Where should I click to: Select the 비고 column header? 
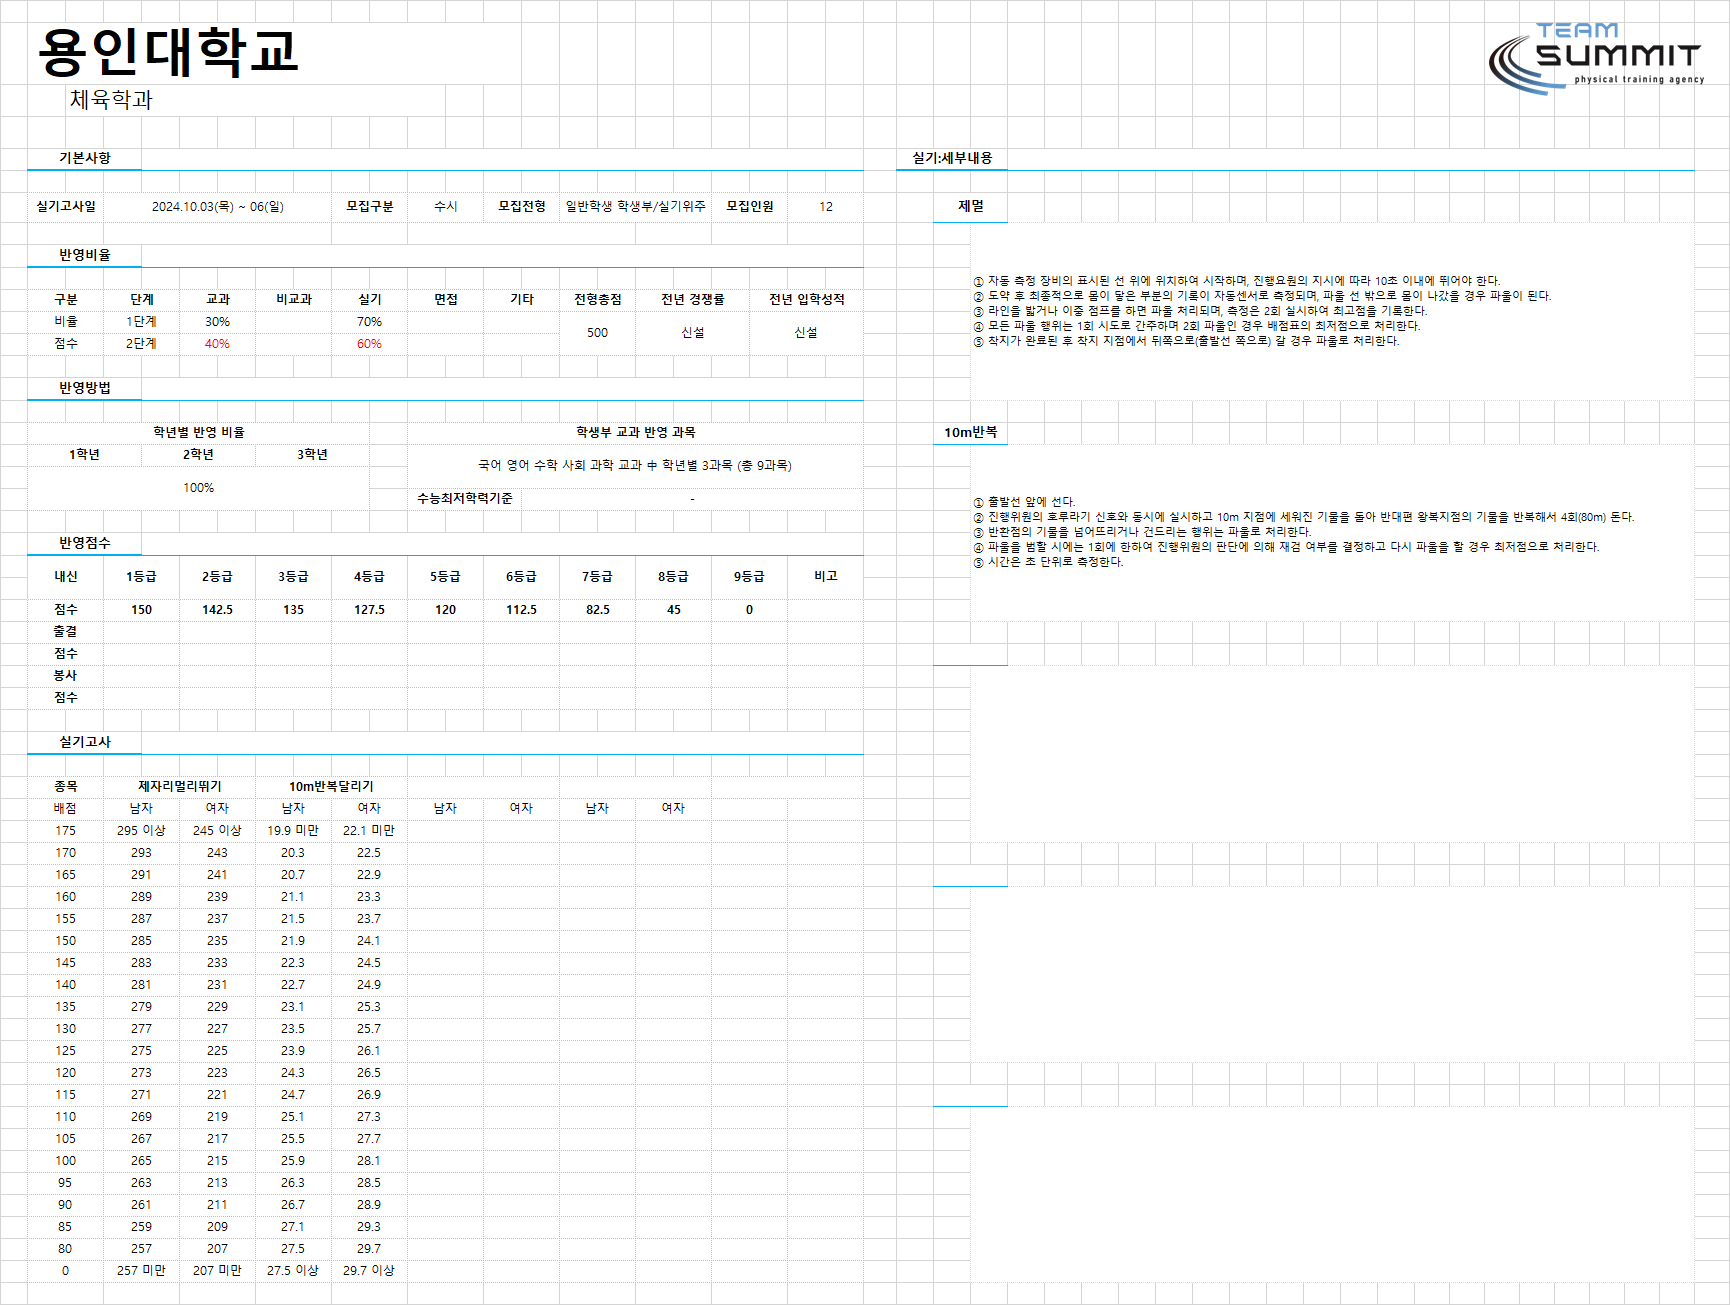[826, 576]
